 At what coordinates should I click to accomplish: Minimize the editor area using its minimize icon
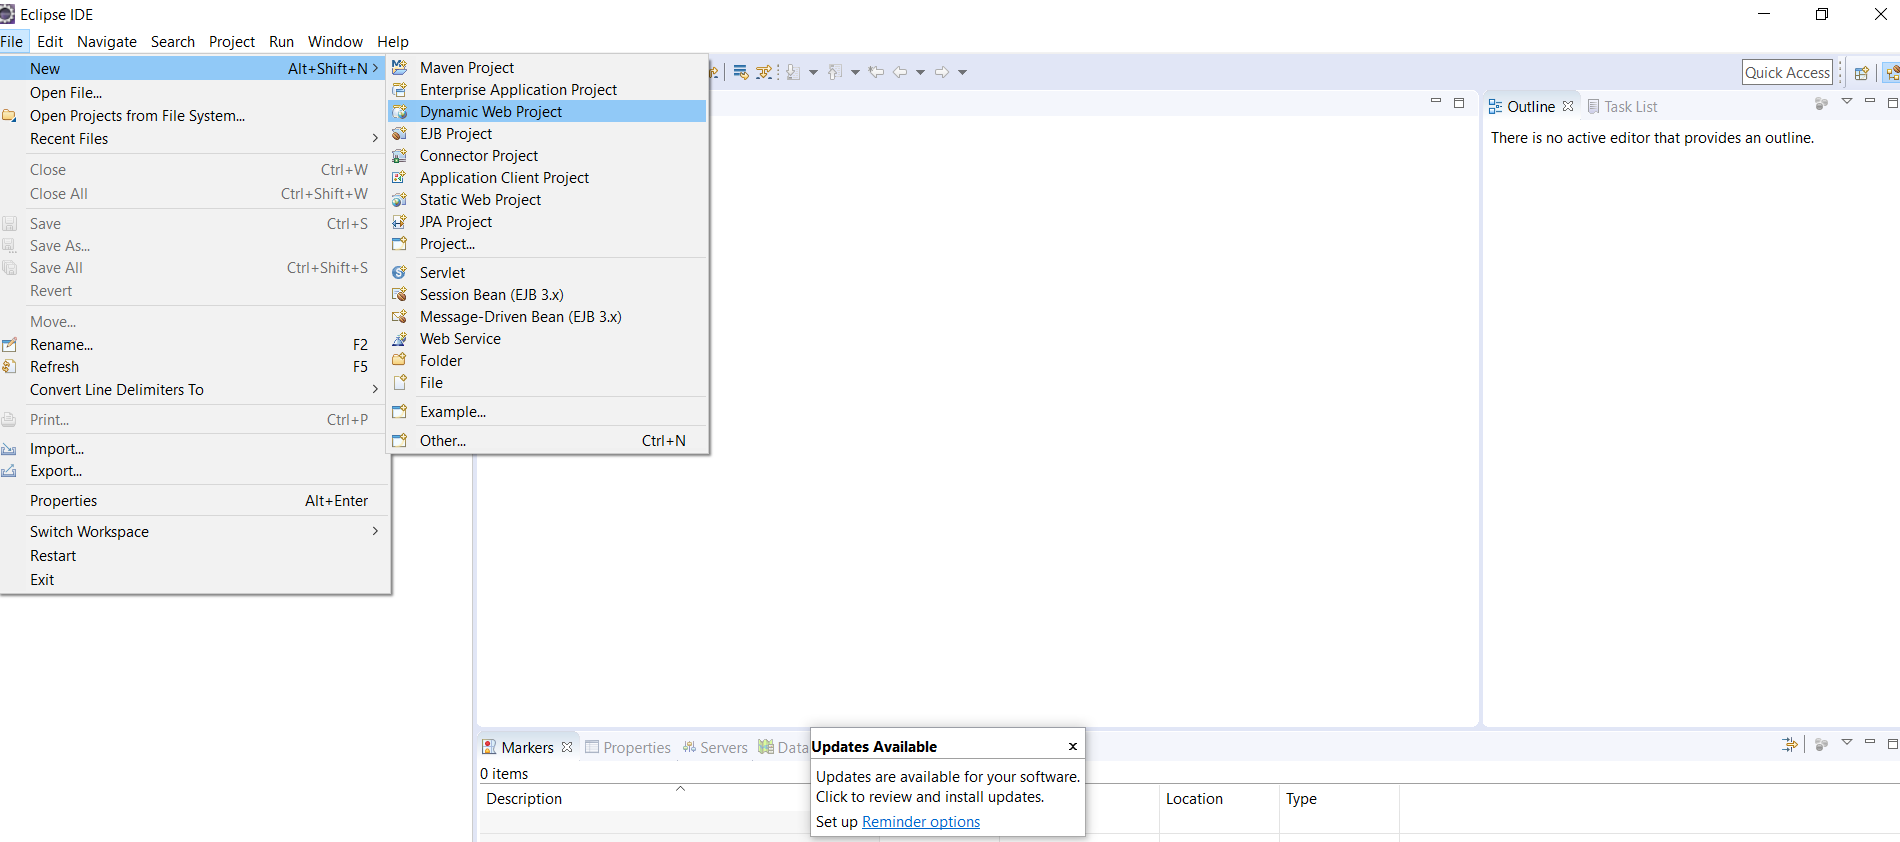coord(1436,102)
